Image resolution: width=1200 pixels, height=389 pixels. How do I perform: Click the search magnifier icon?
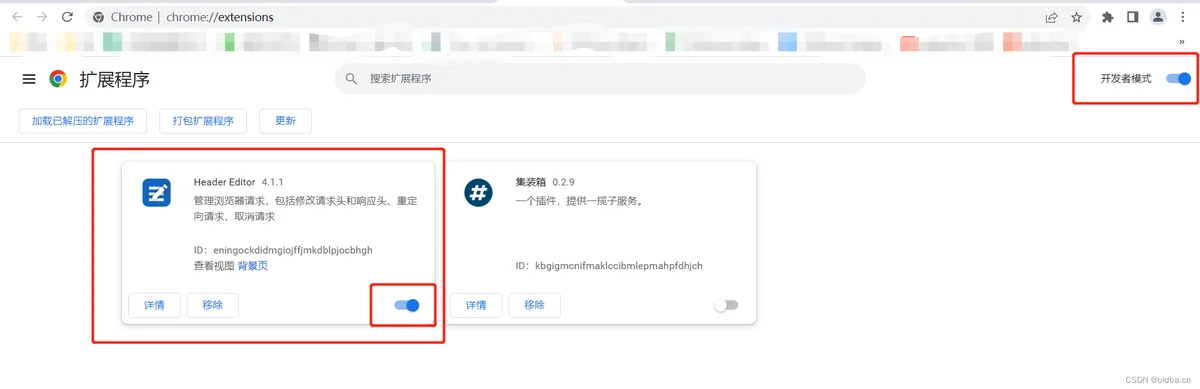click(351, 78)
